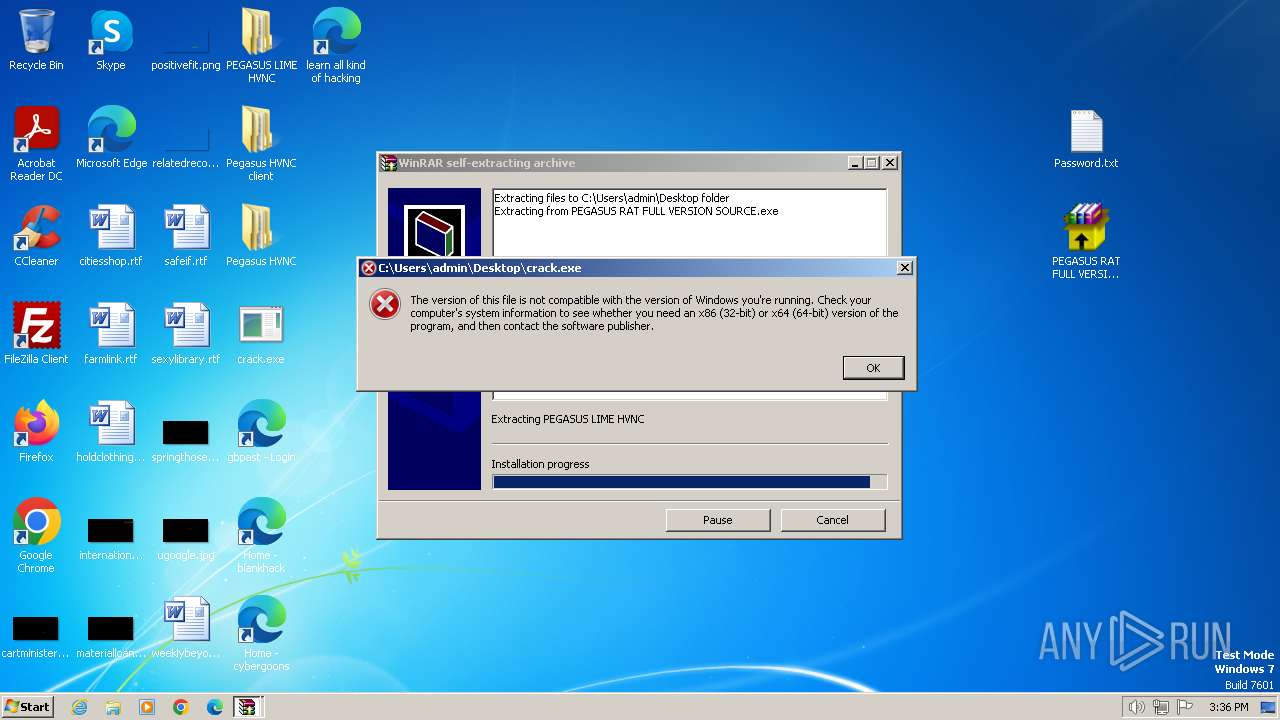The image size is (1280, 720).
Task: Select citiesshop.rtf document
Action: click(x=111, y=236)
